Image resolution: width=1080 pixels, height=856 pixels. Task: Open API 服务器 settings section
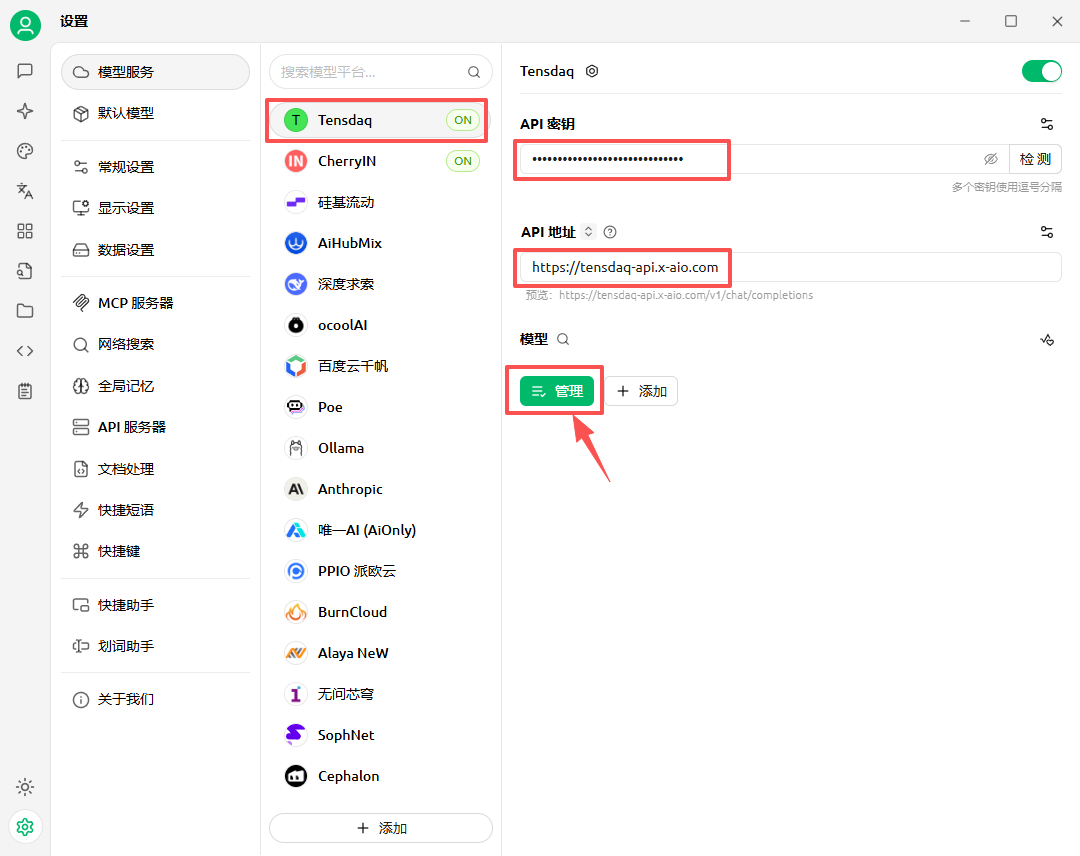[x=155, y=427]
